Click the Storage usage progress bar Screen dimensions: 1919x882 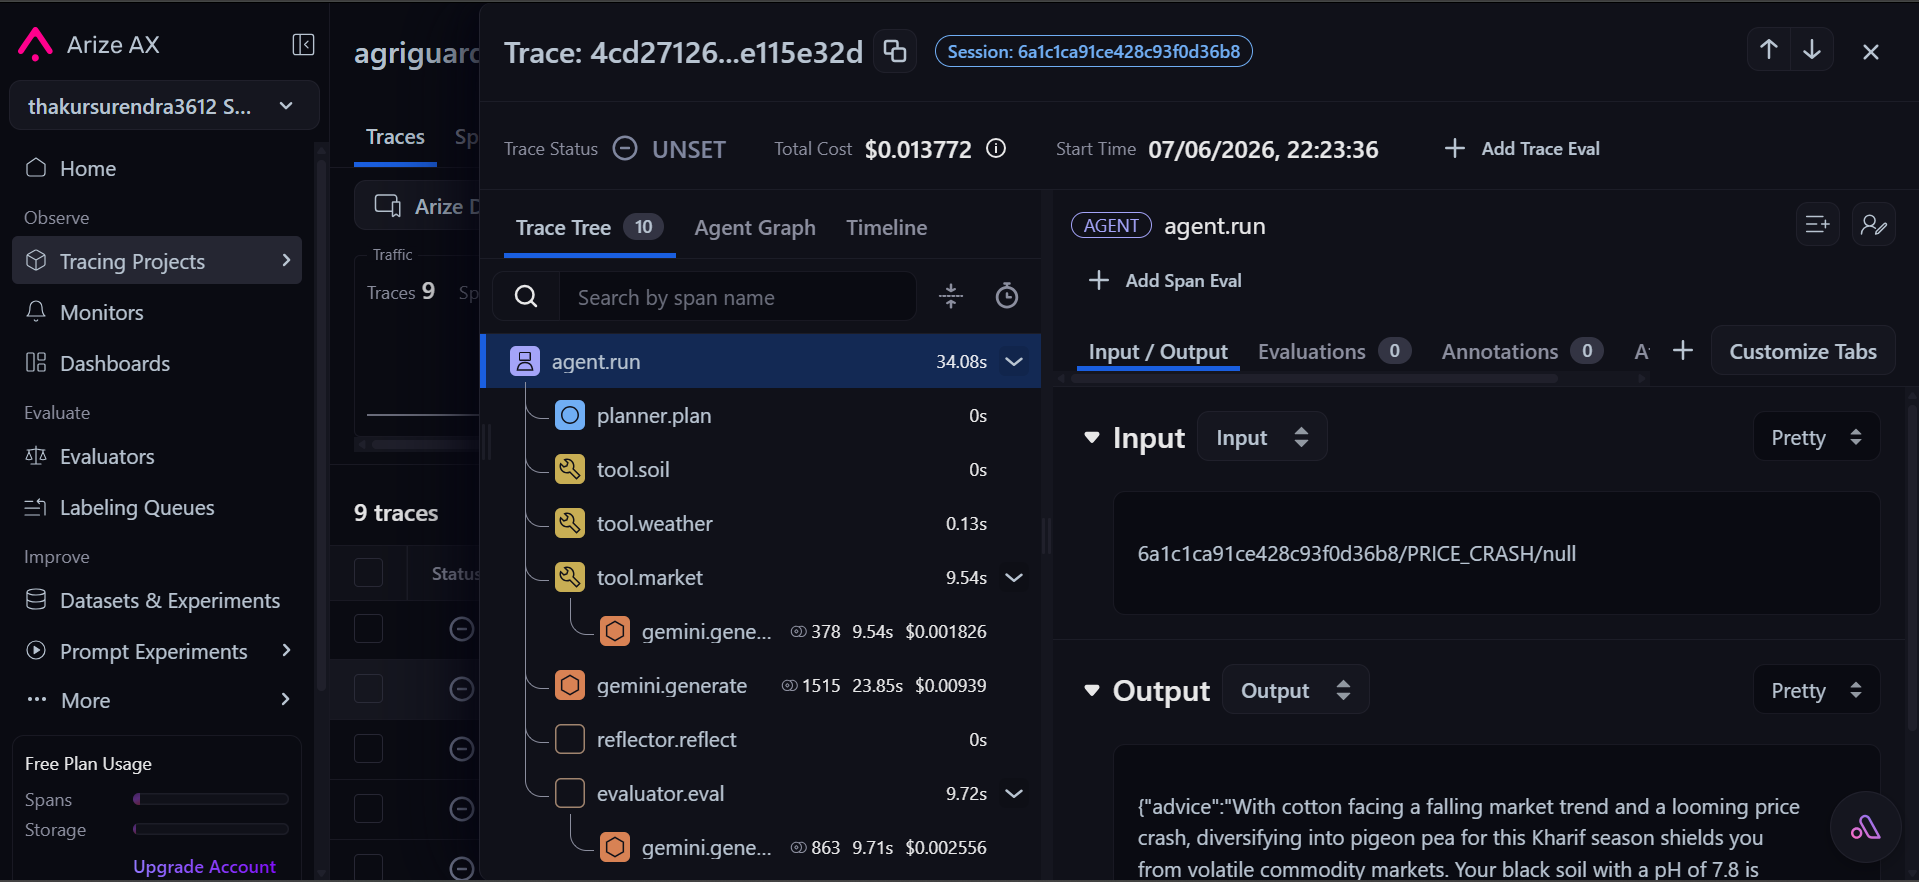(x=211, y=829)
